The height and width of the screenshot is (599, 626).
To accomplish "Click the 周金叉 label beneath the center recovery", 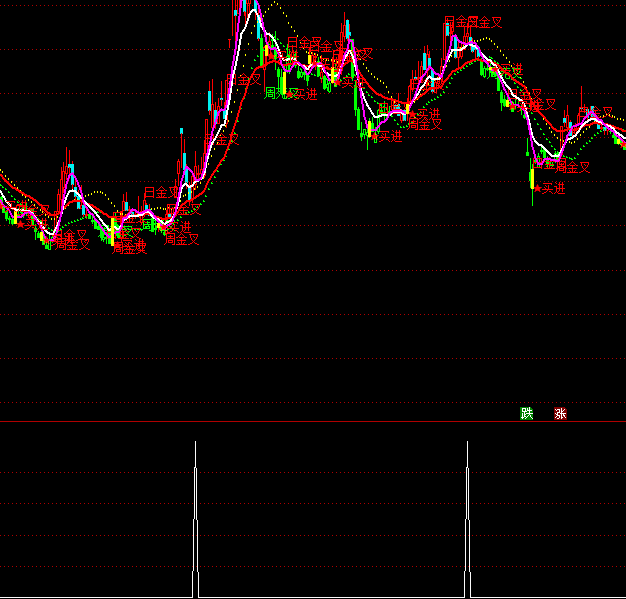I will [x=423, y=124].
